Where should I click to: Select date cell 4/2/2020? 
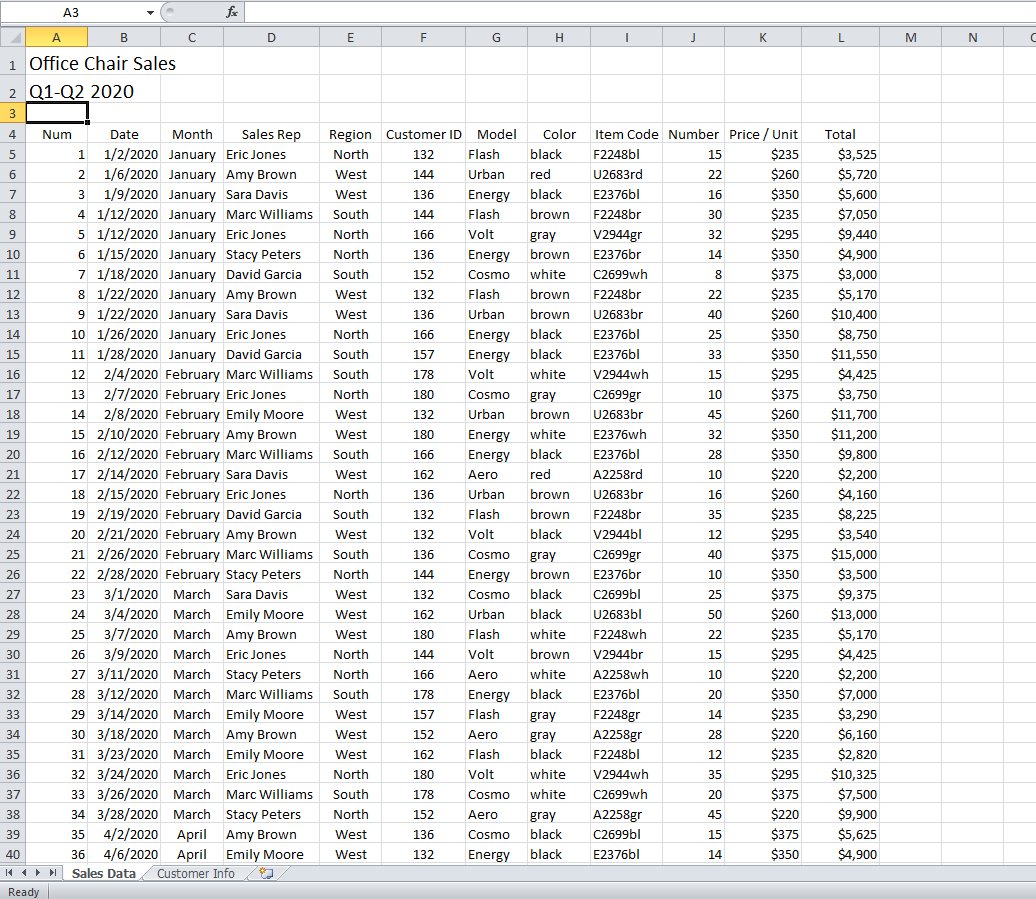tap(124, 835)
